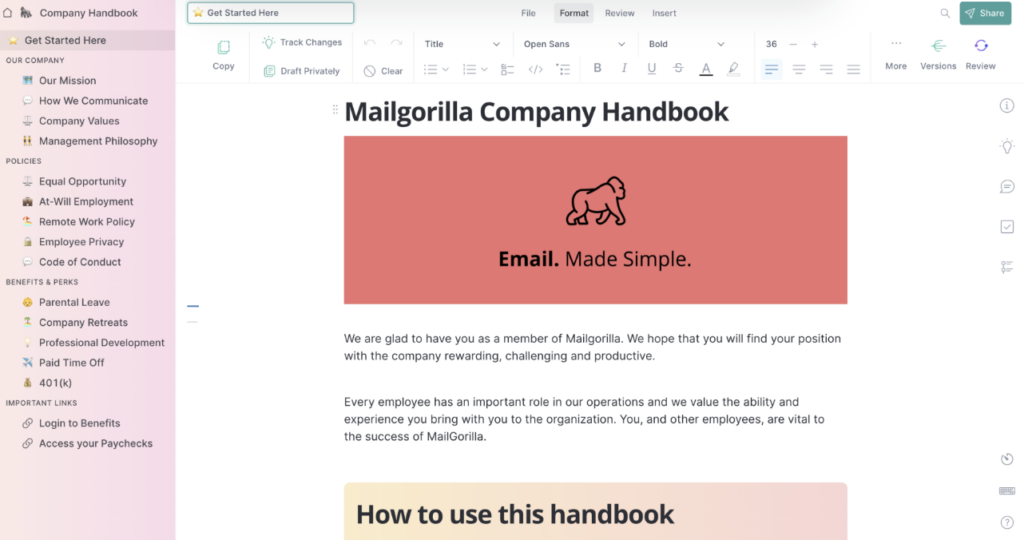Open the highlighter color tool
Image resolution: width=1024 pixels, height=540 pixels.
point(733,69)
